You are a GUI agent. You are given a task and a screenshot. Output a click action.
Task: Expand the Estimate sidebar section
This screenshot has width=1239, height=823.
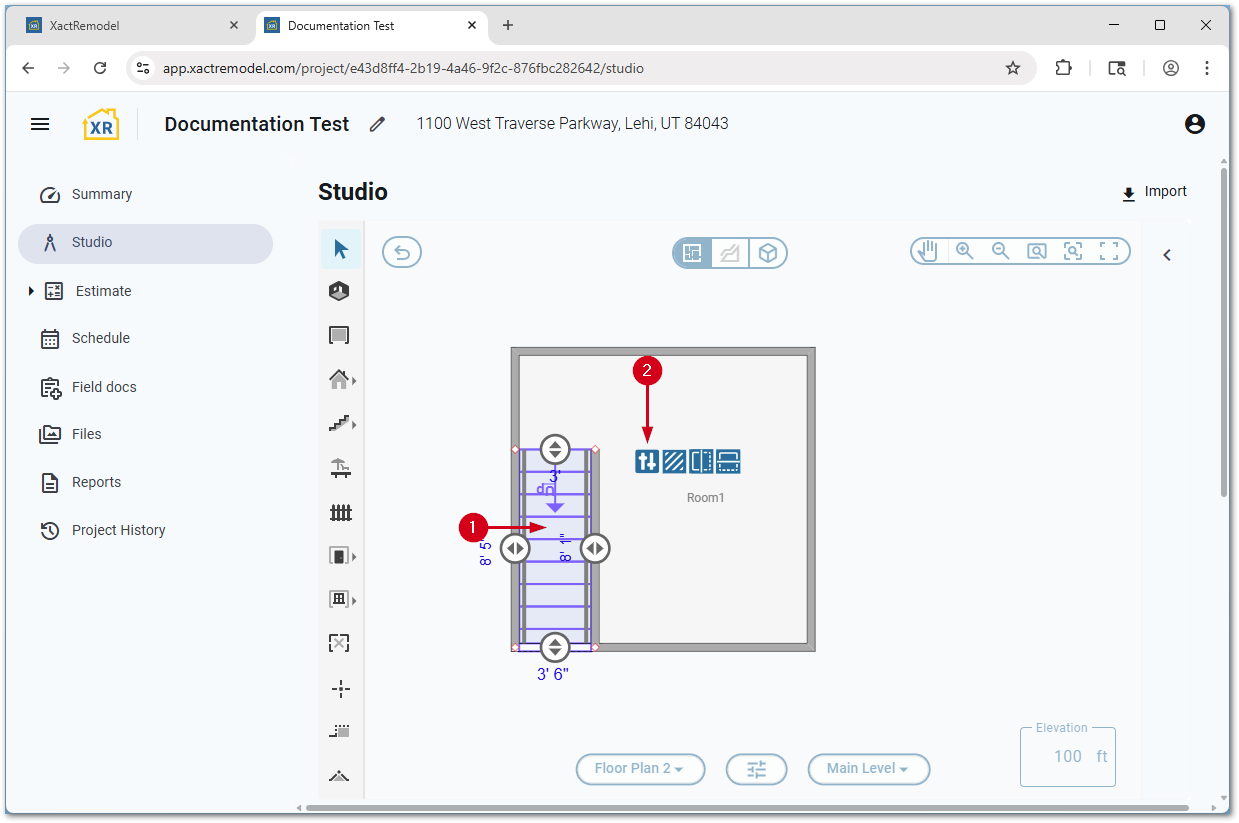(x=31, y=291)
